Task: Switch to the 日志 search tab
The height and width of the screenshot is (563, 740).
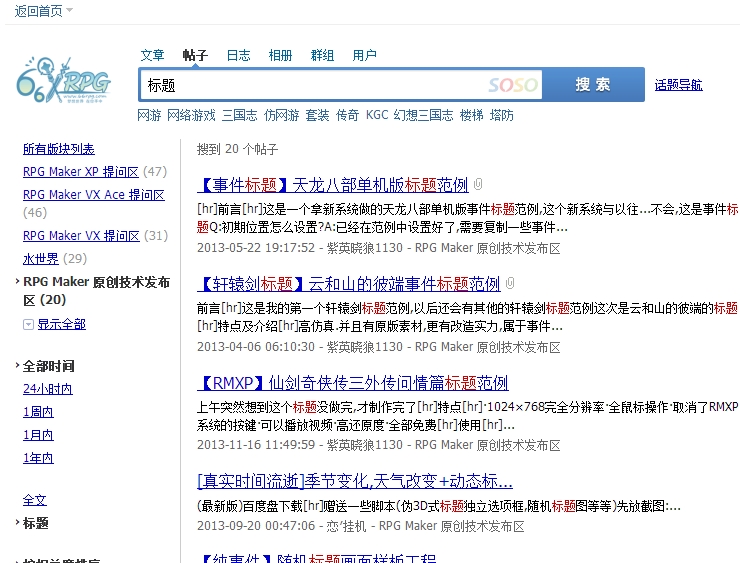Action: coord(238,55)
